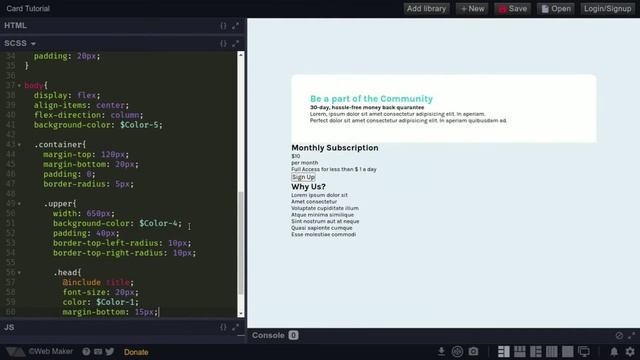Click the 'background-color: $Color-4;' code line
Screen dimensions: 640x360
117,223
